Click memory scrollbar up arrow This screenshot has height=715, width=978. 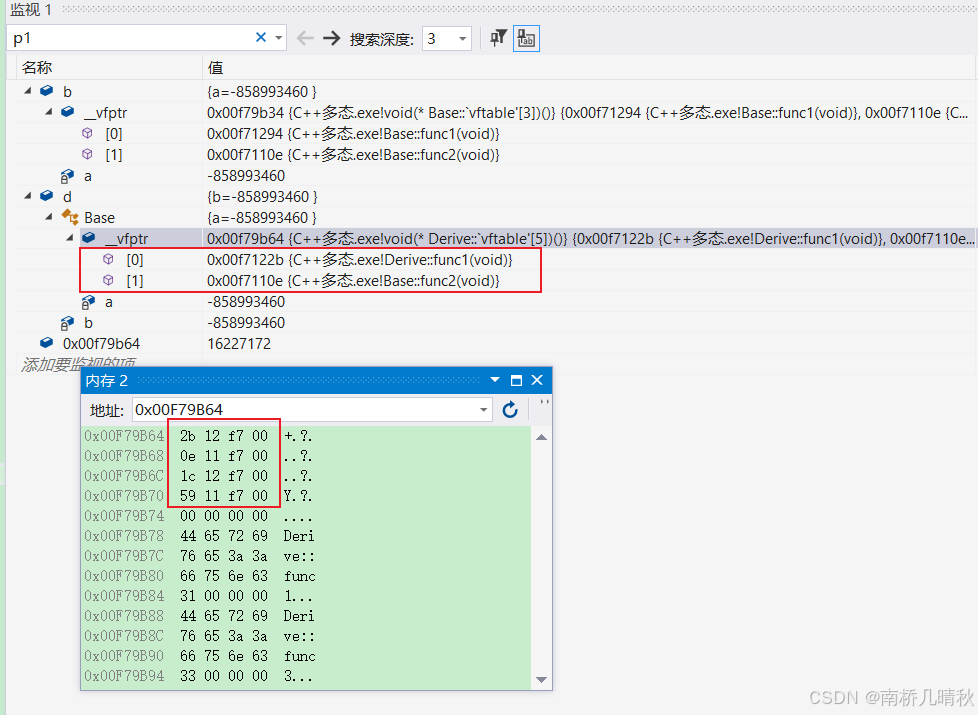click(541, 437)
